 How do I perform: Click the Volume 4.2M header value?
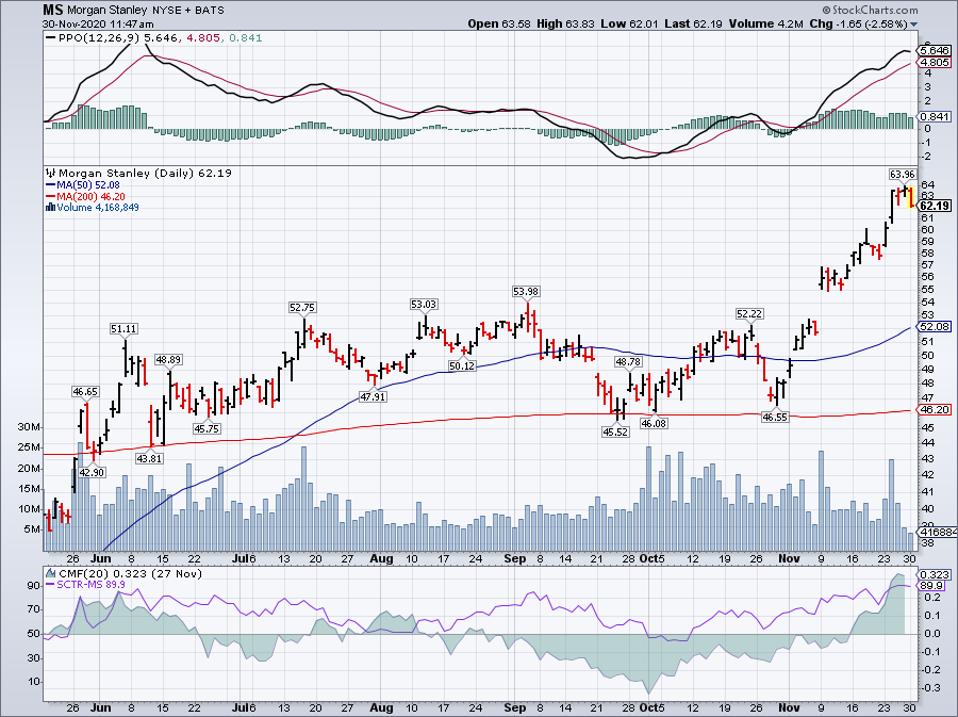(767, 24)
